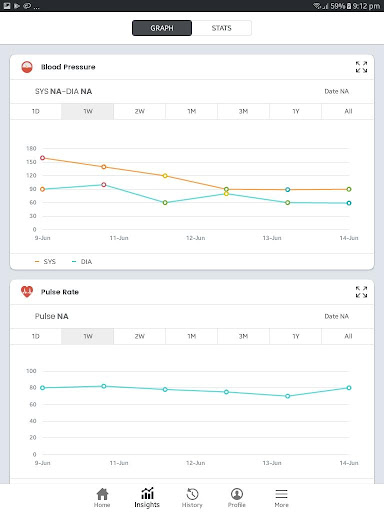Open the More hamburger menu
384x512 pixels.
282,494
